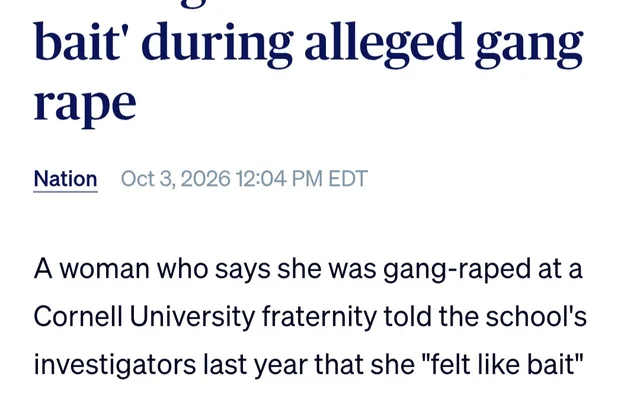Viewport: 640px width, 400px height.
Task: Click "during" in the article headline
Action: click(217, 43)
